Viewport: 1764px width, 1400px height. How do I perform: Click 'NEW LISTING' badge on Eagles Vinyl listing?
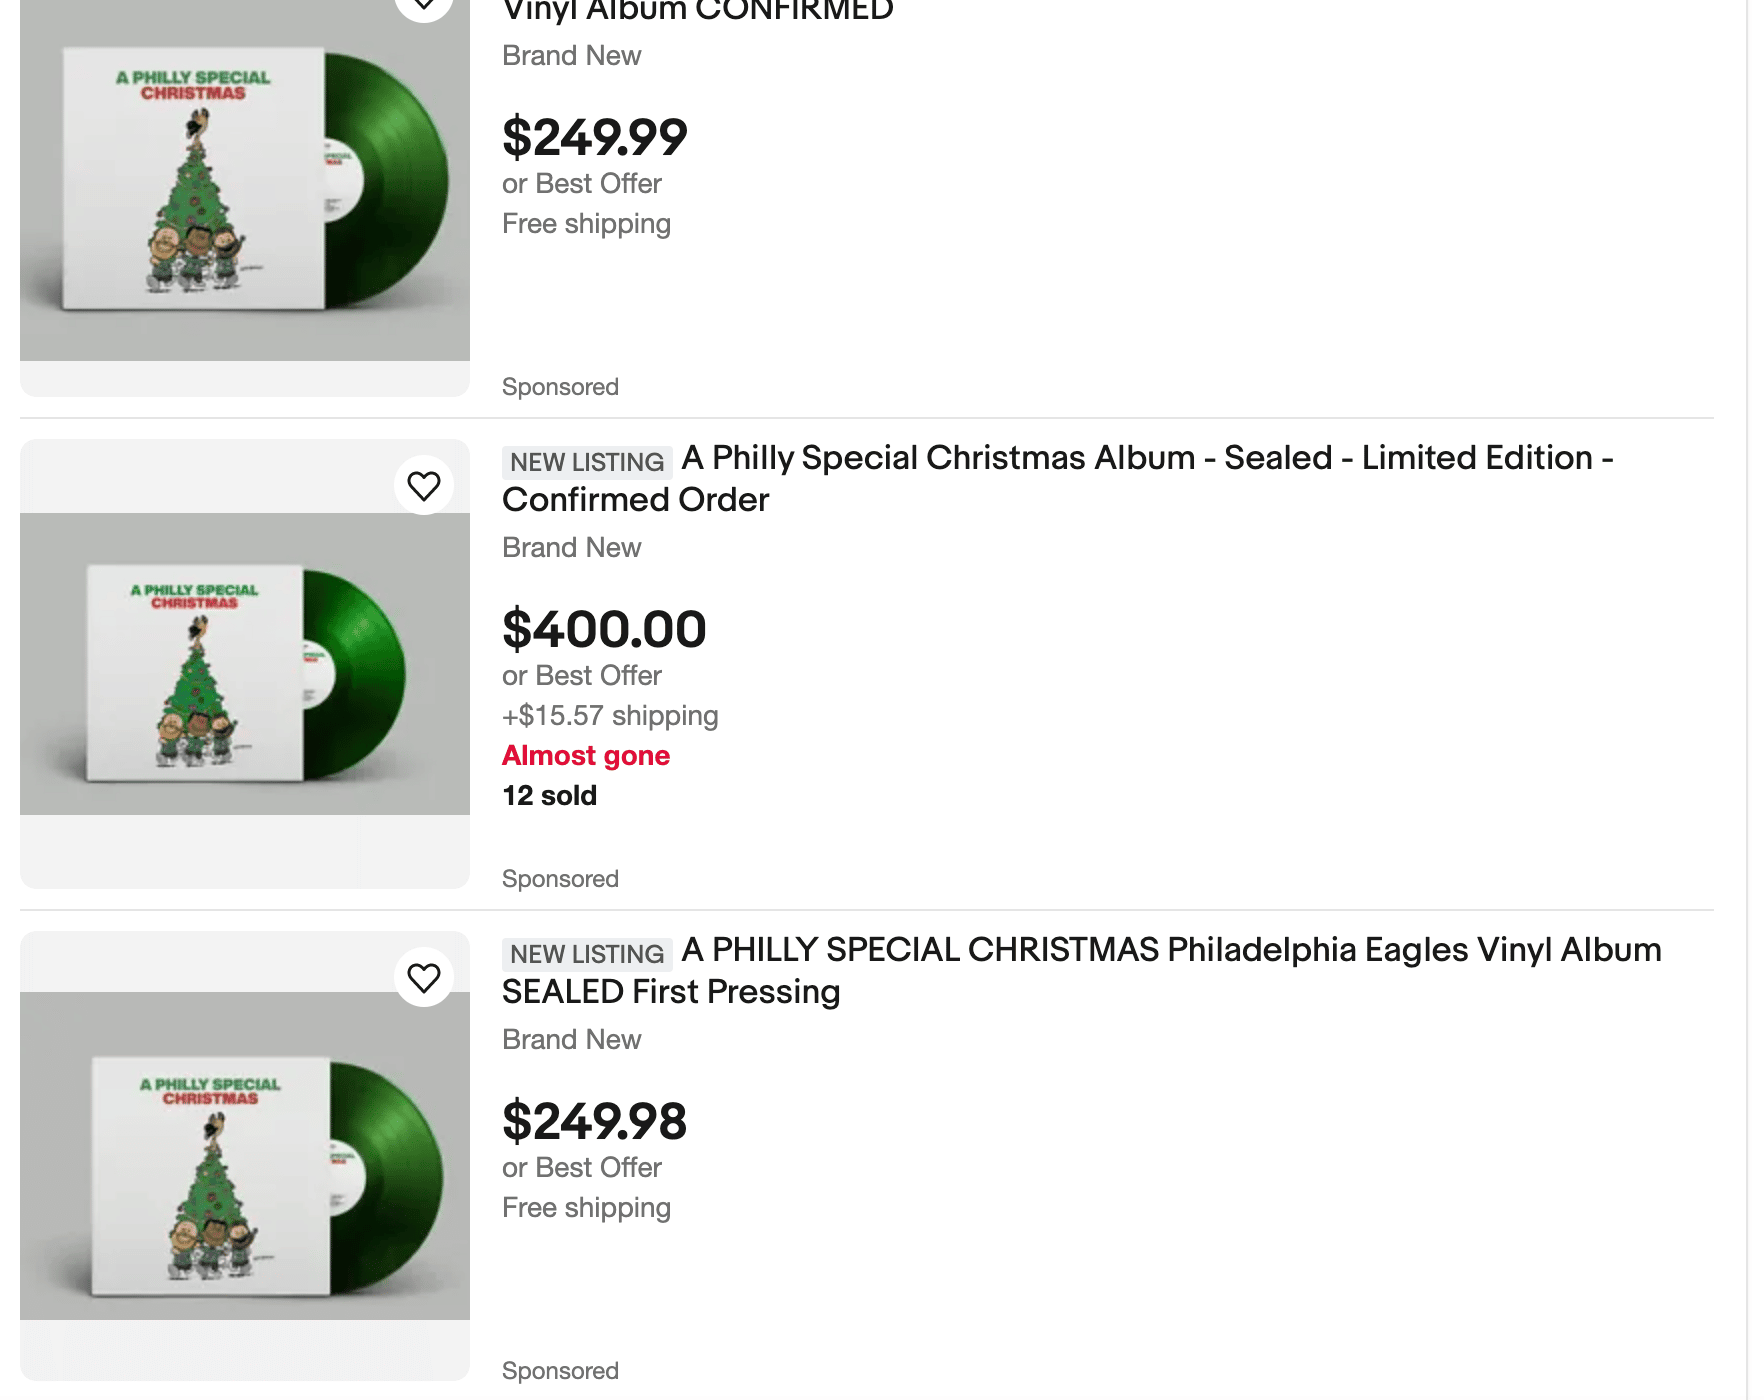pos(587,954)
